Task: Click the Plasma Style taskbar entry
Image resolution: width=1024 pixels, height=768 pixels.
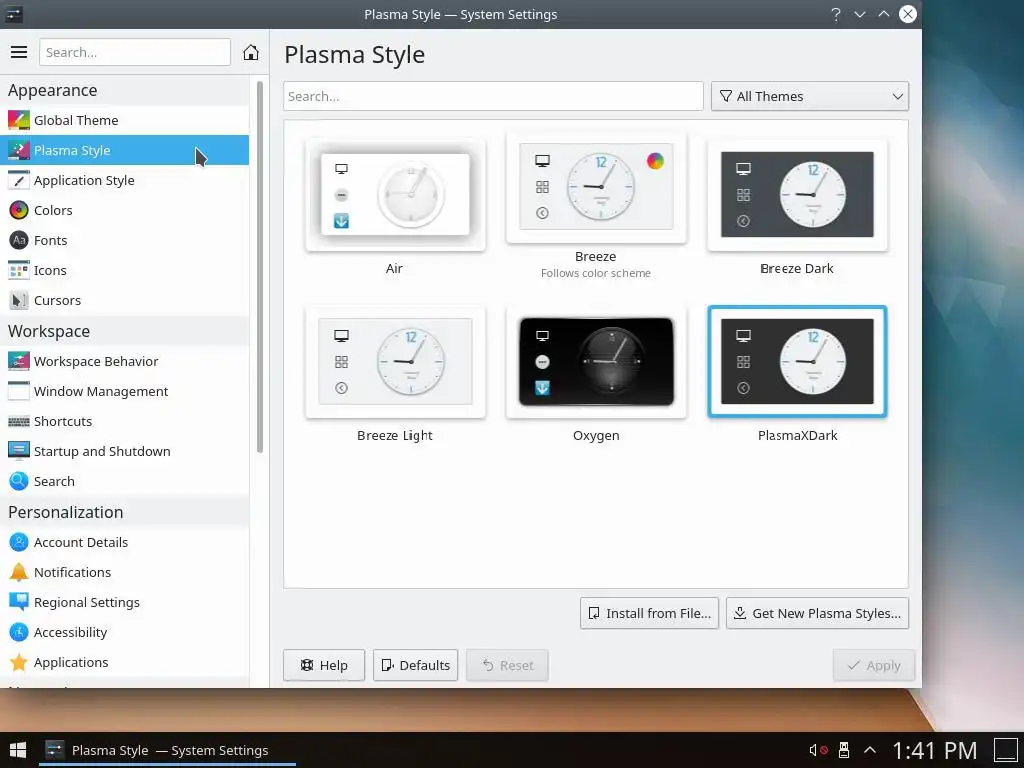Action: 167,750
